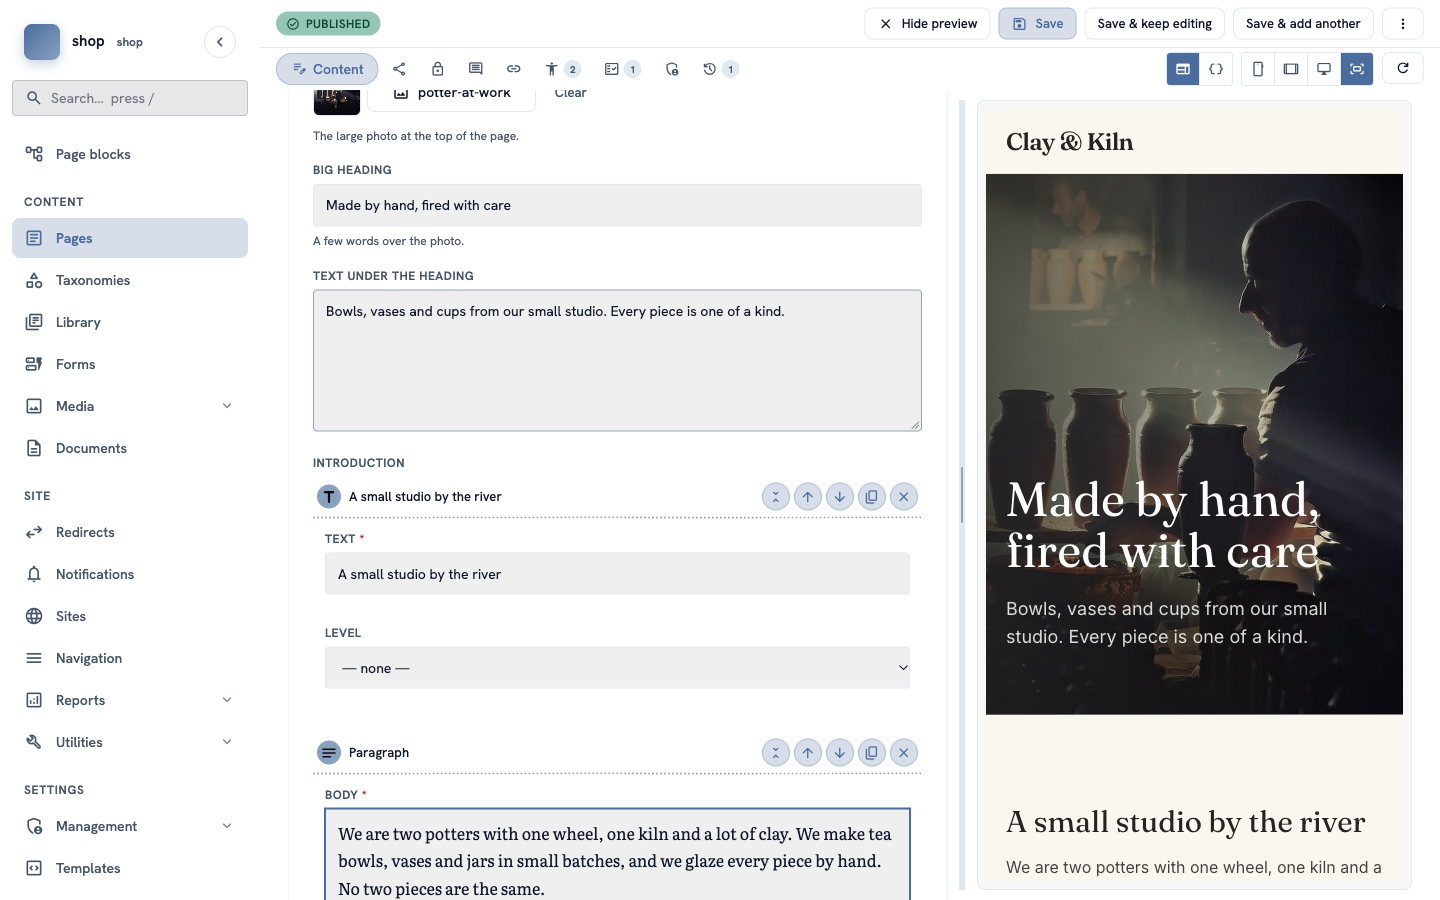Open the share tab icon
This screenshot has width=1440, height=900.
[x=399, y=69]
